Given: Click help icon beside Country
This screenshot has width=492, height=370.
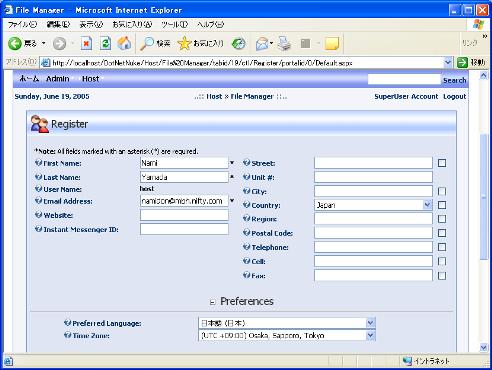Looking at the screenshot, I should [x=246, y=205].
